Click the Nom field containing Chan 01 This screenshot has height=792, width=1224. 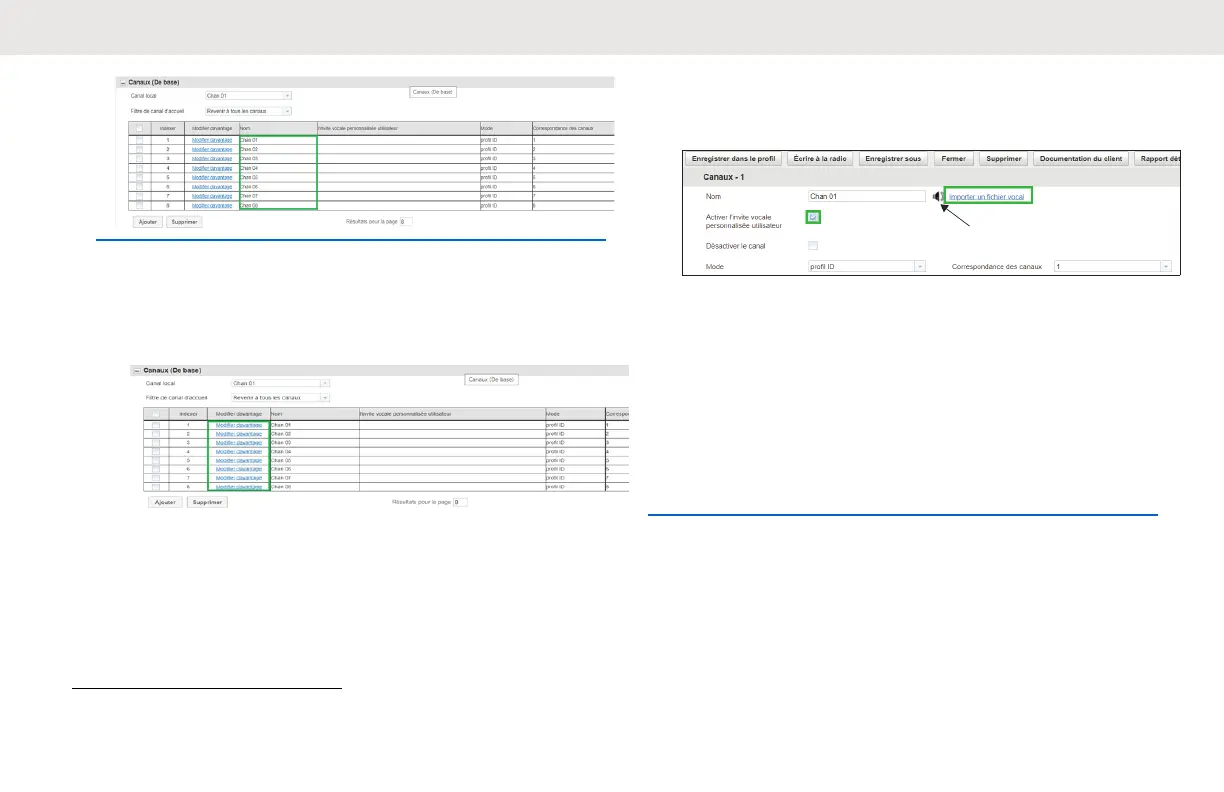866,197
